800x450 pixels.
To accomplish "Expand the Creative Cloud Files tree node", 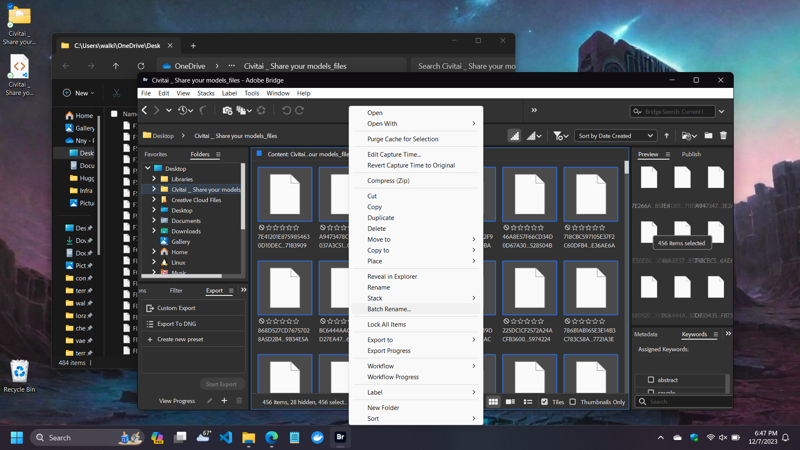I will (154, 200).
